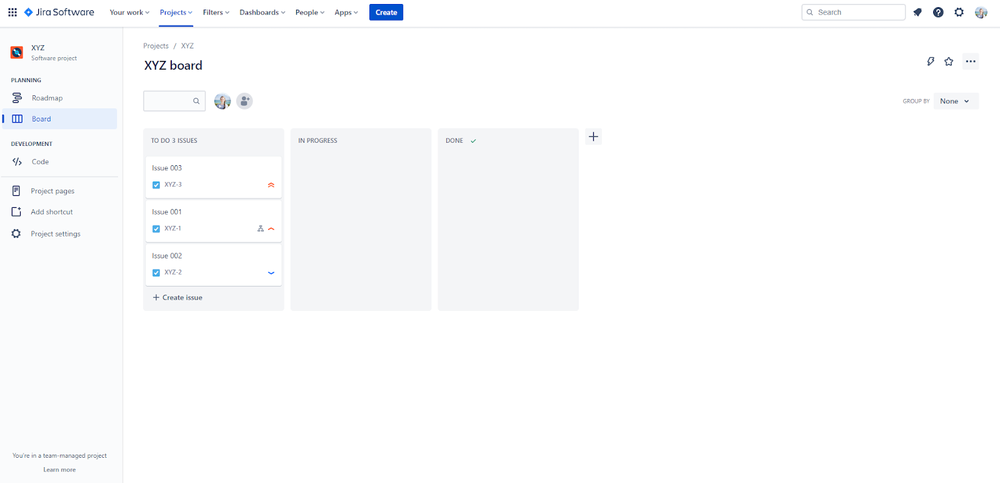Viewport: 1000px width, 483px height.
Task: Click the XYZ-3 issue key link
Action: (173, 185)
